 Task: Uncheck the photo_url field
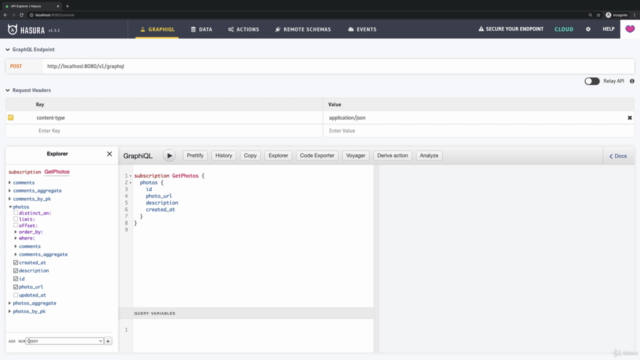pos(16,287)
